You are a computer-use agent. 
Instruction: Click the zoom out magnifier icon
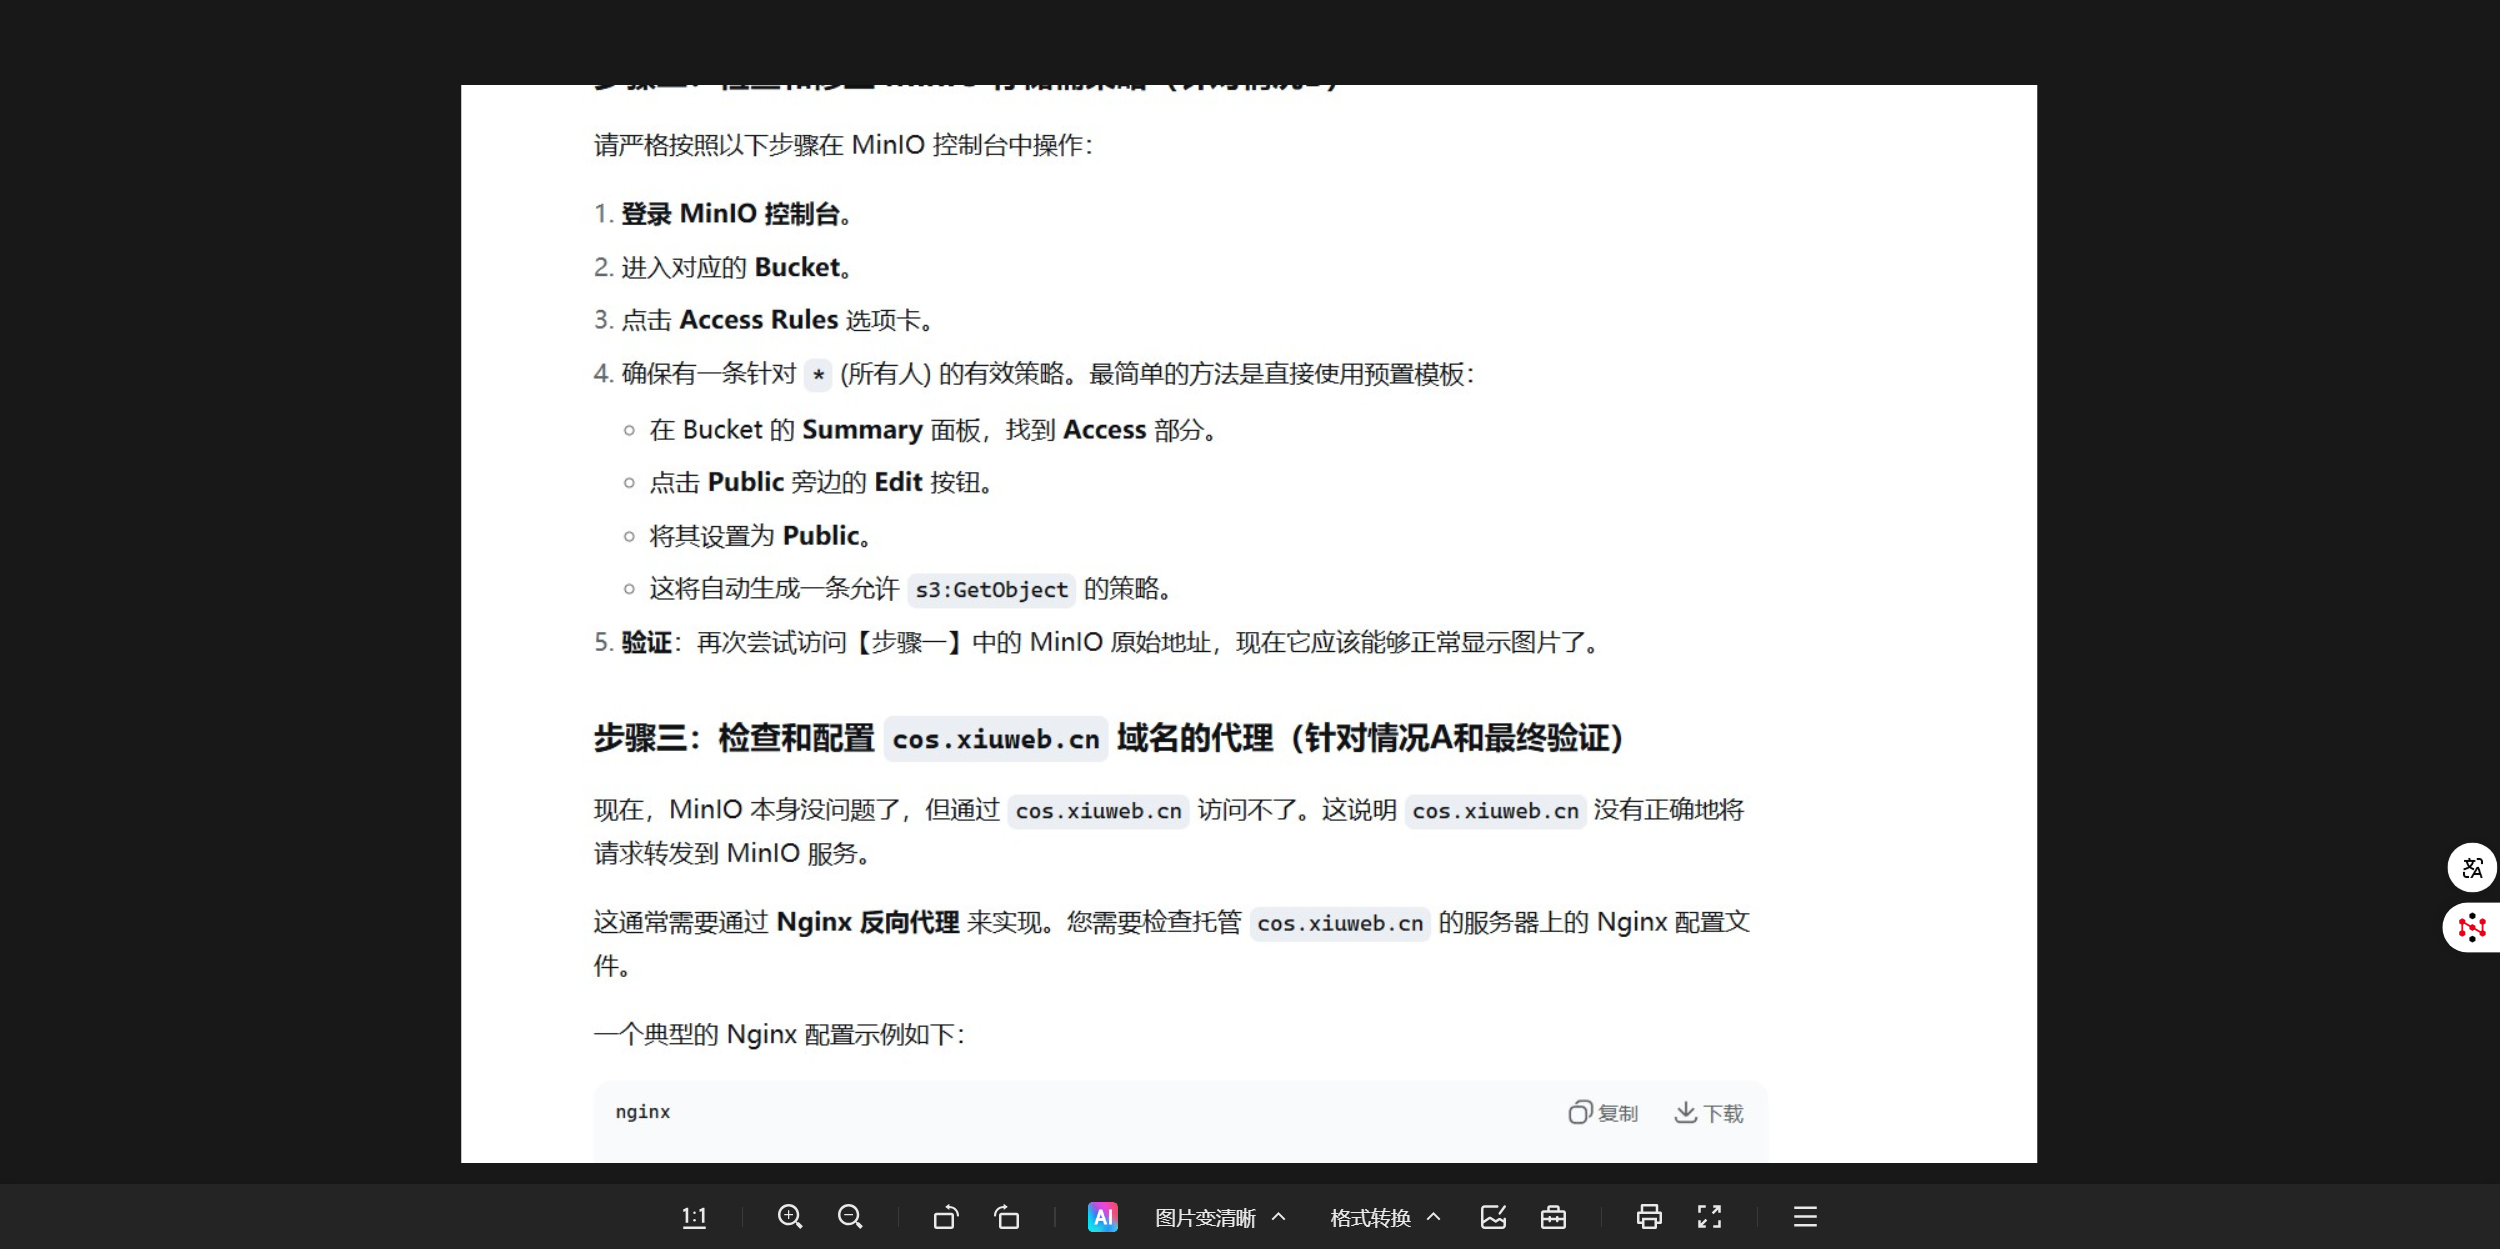[x=850, y=1217]
